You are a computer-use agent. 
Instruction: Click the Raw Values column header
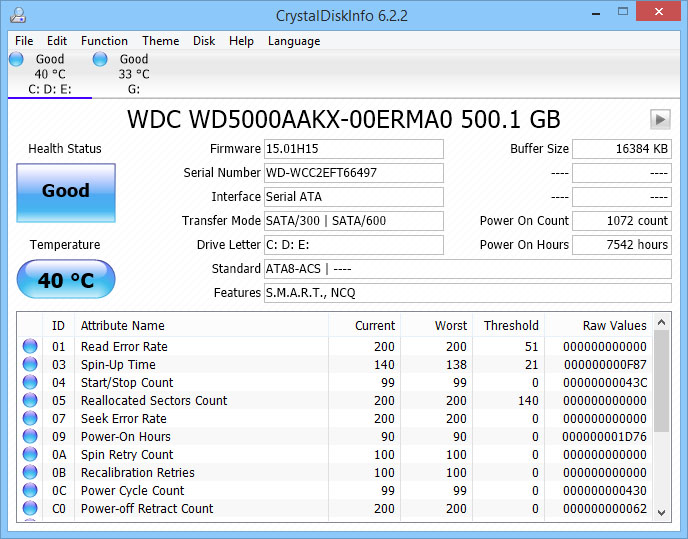click(614, 325)
